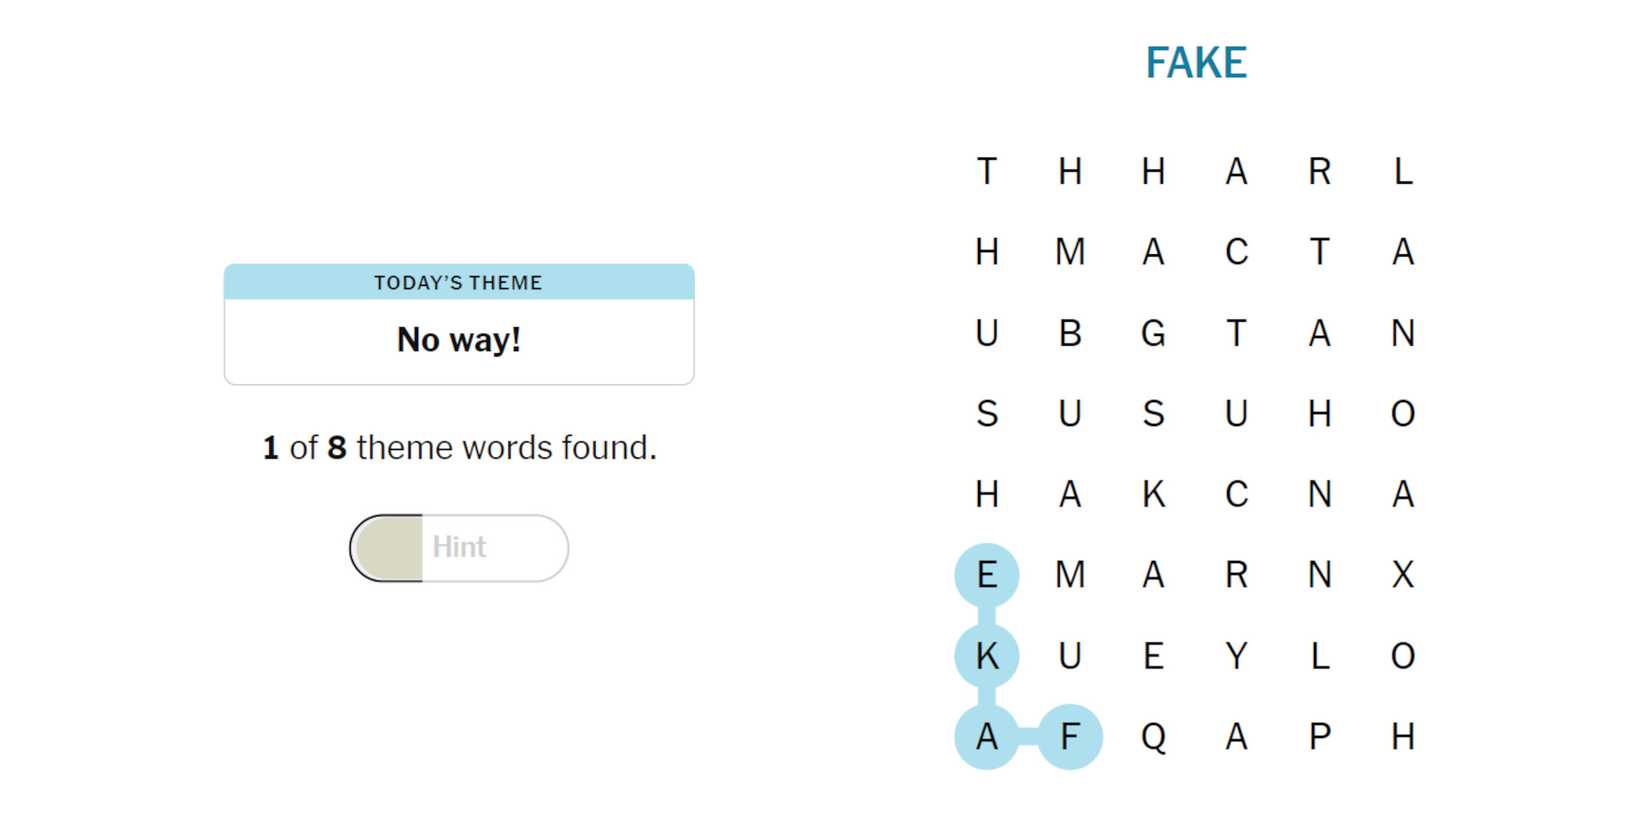Screen dimensions: 1650x825
Task: Select the letter X tile
Action: 1403,575
